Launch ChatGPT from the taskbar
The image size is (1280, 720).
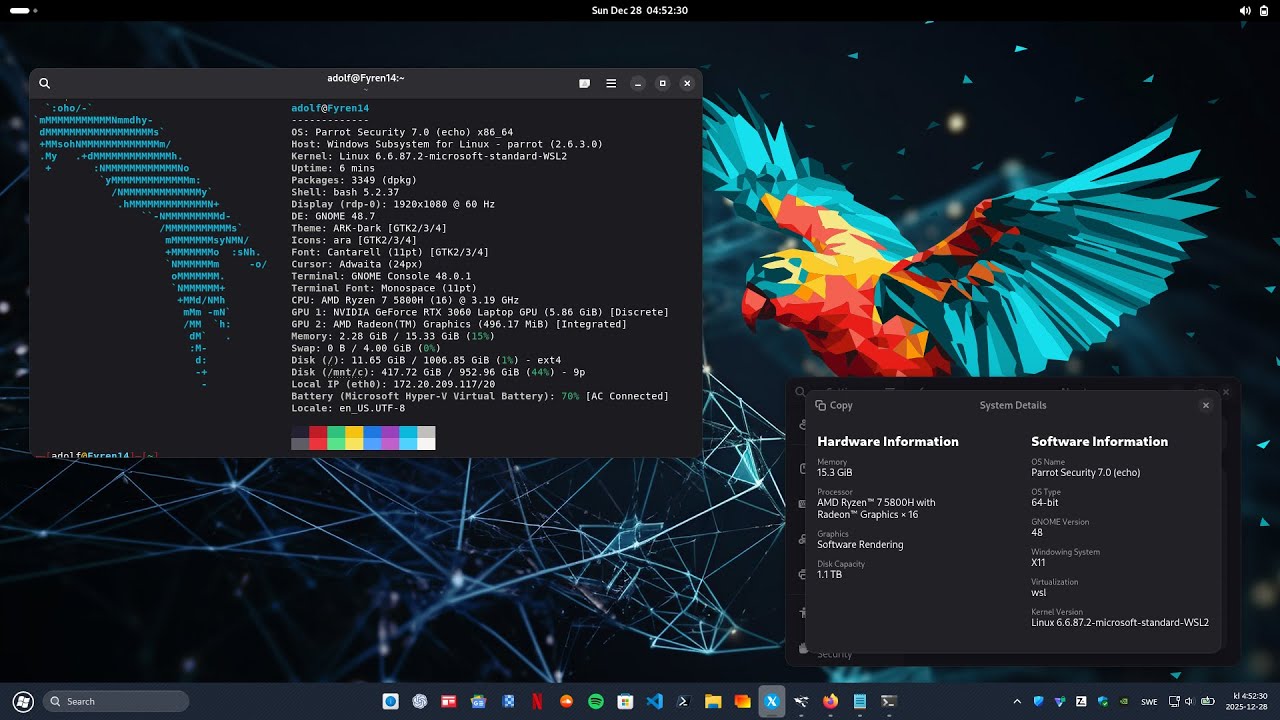420,701
